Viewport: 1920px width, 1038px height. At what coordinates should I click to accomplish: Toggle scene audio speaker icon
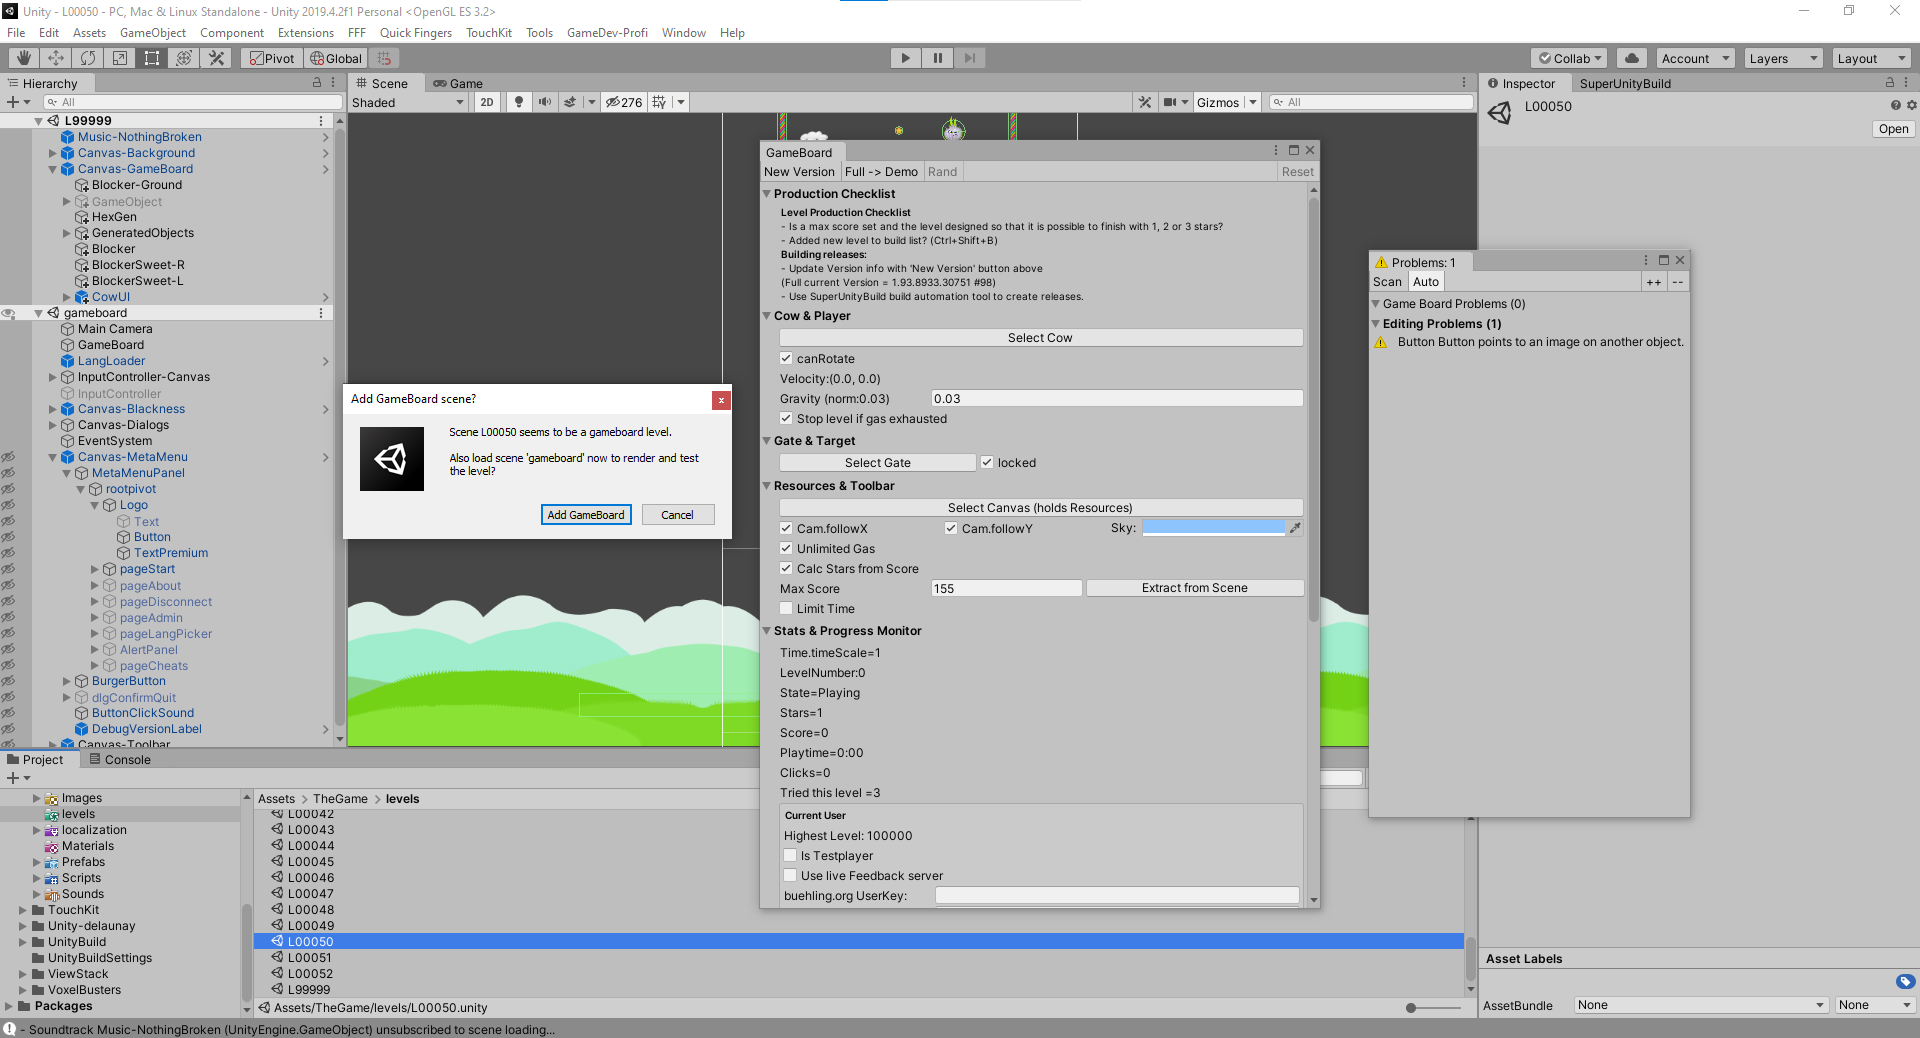[544, 102]
